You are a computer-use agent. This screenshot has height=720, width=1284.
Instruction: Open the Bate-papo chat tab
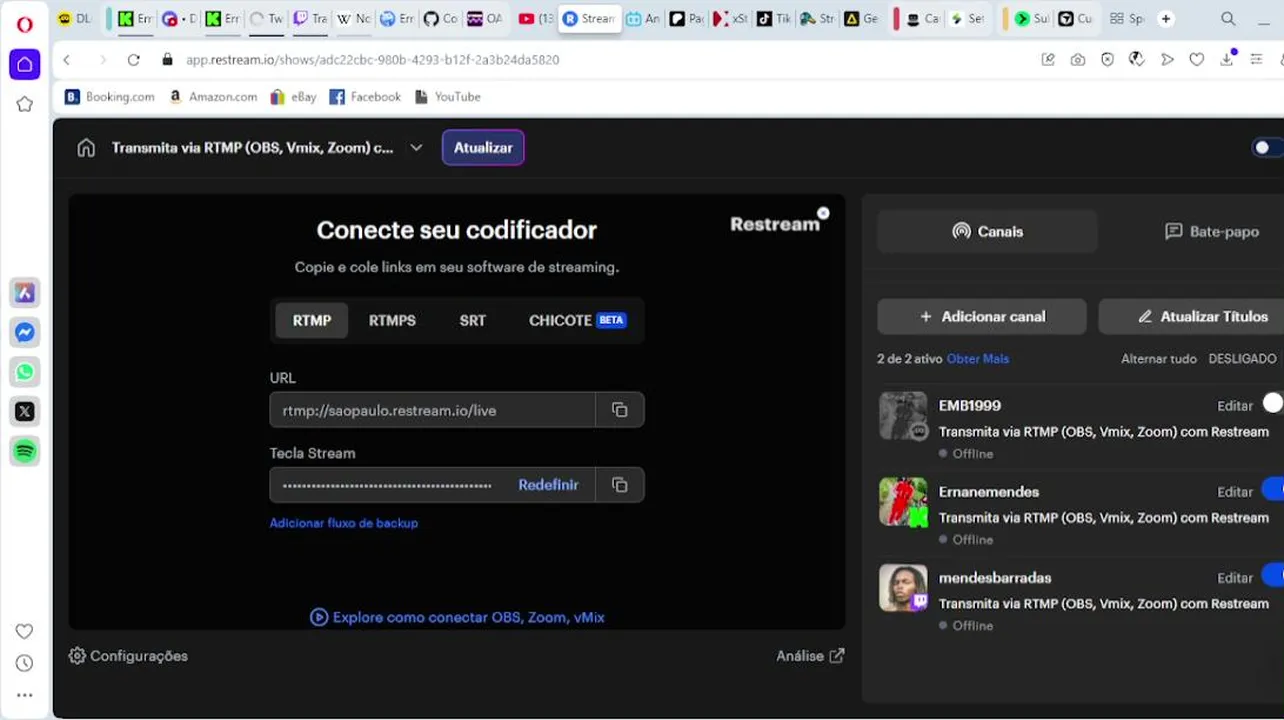1211,231
